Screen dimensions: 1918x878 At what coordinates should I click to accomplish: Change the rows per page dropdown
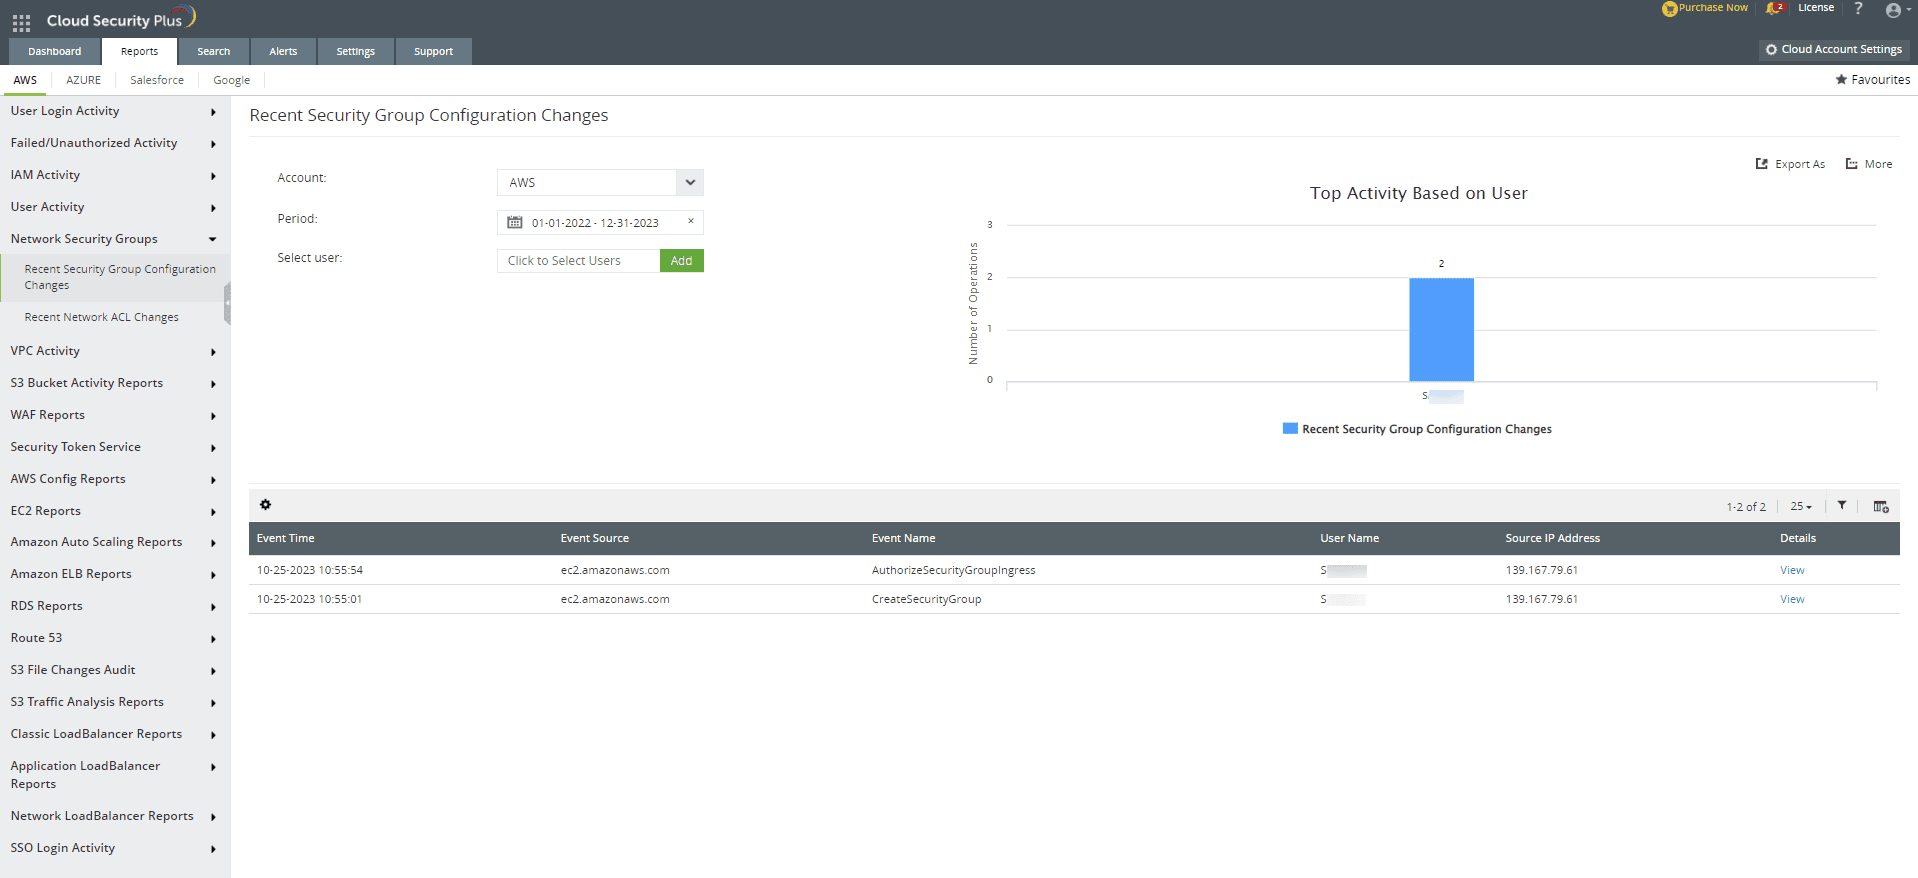1801,506
